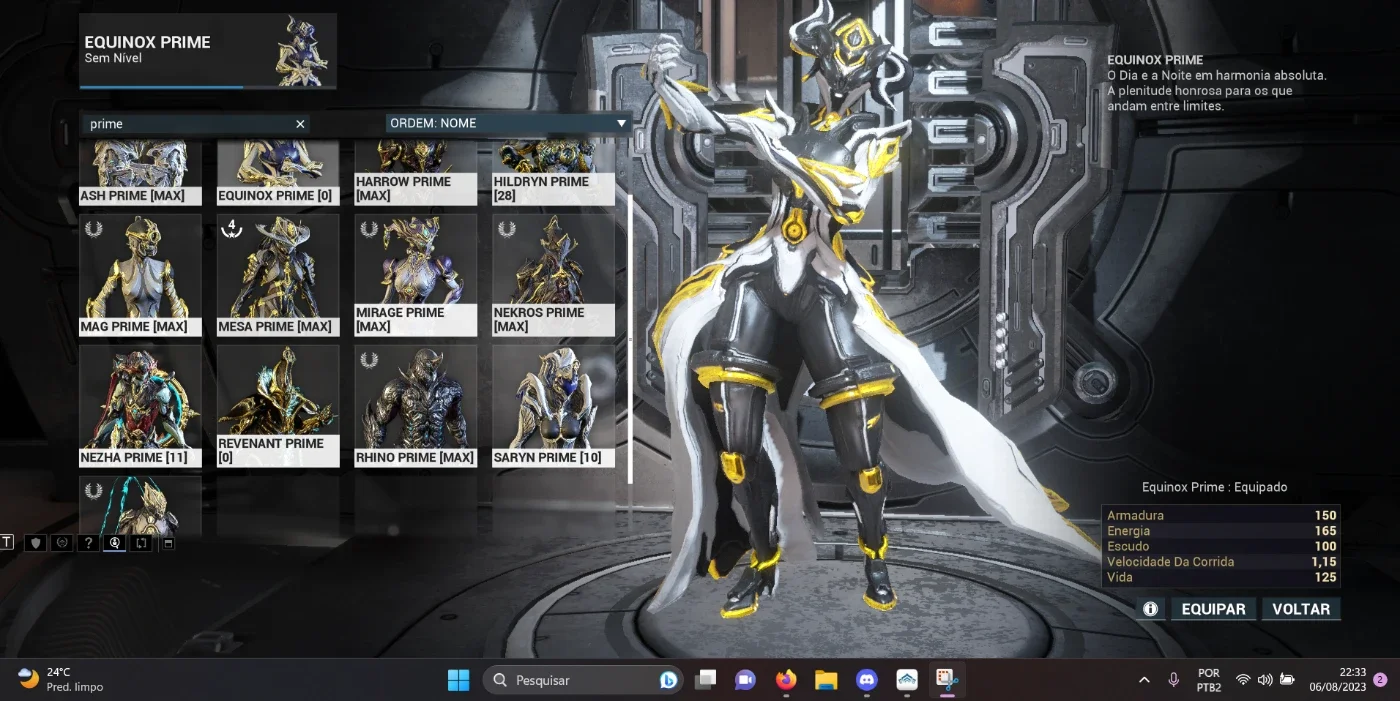
Task: Select the Nezha Prime [11] card
Action: pyautogui.click(x=140, y=406)
